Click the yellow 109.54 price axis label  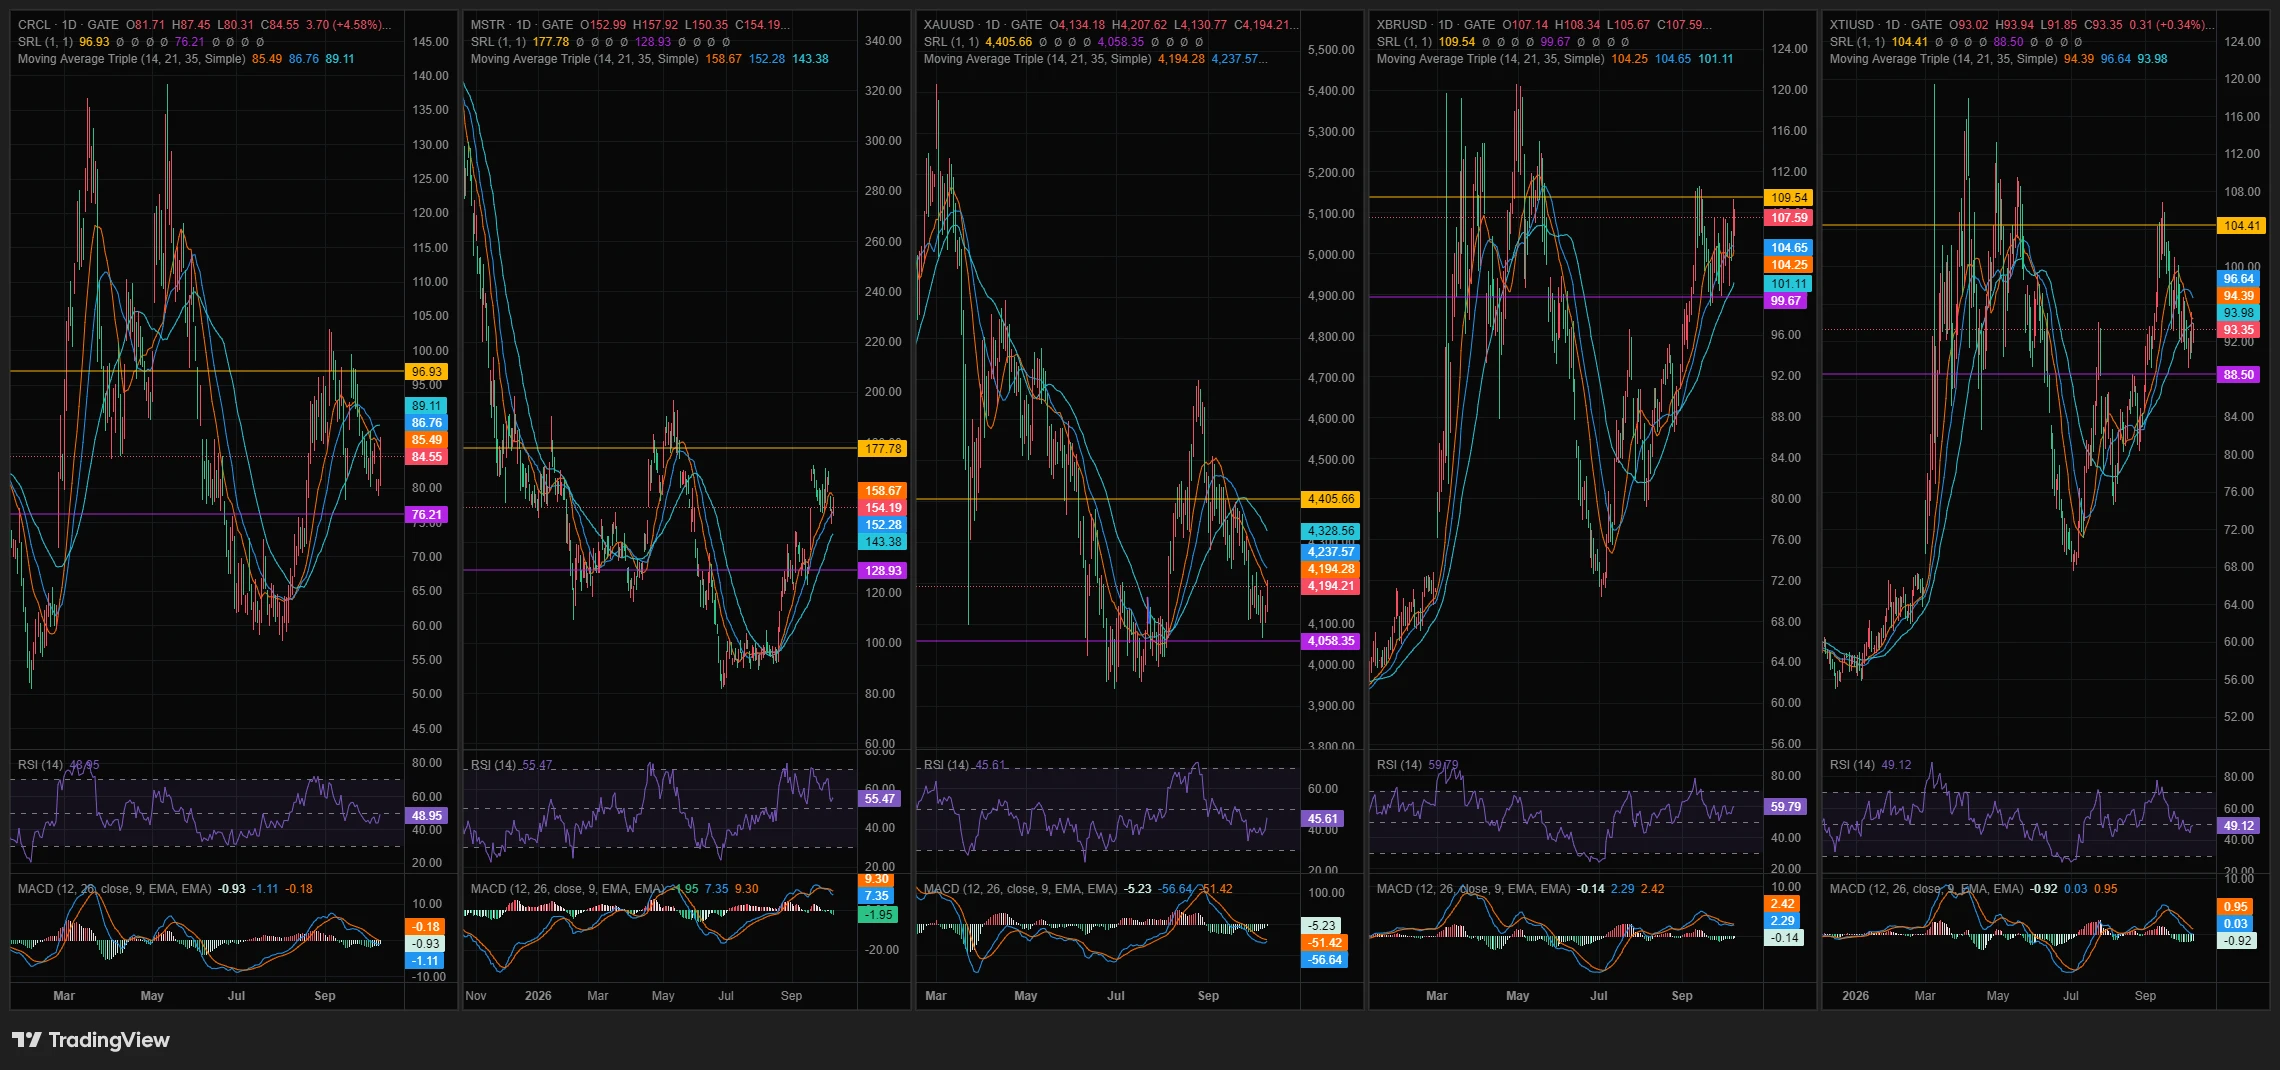click(x=1788, y=198)
